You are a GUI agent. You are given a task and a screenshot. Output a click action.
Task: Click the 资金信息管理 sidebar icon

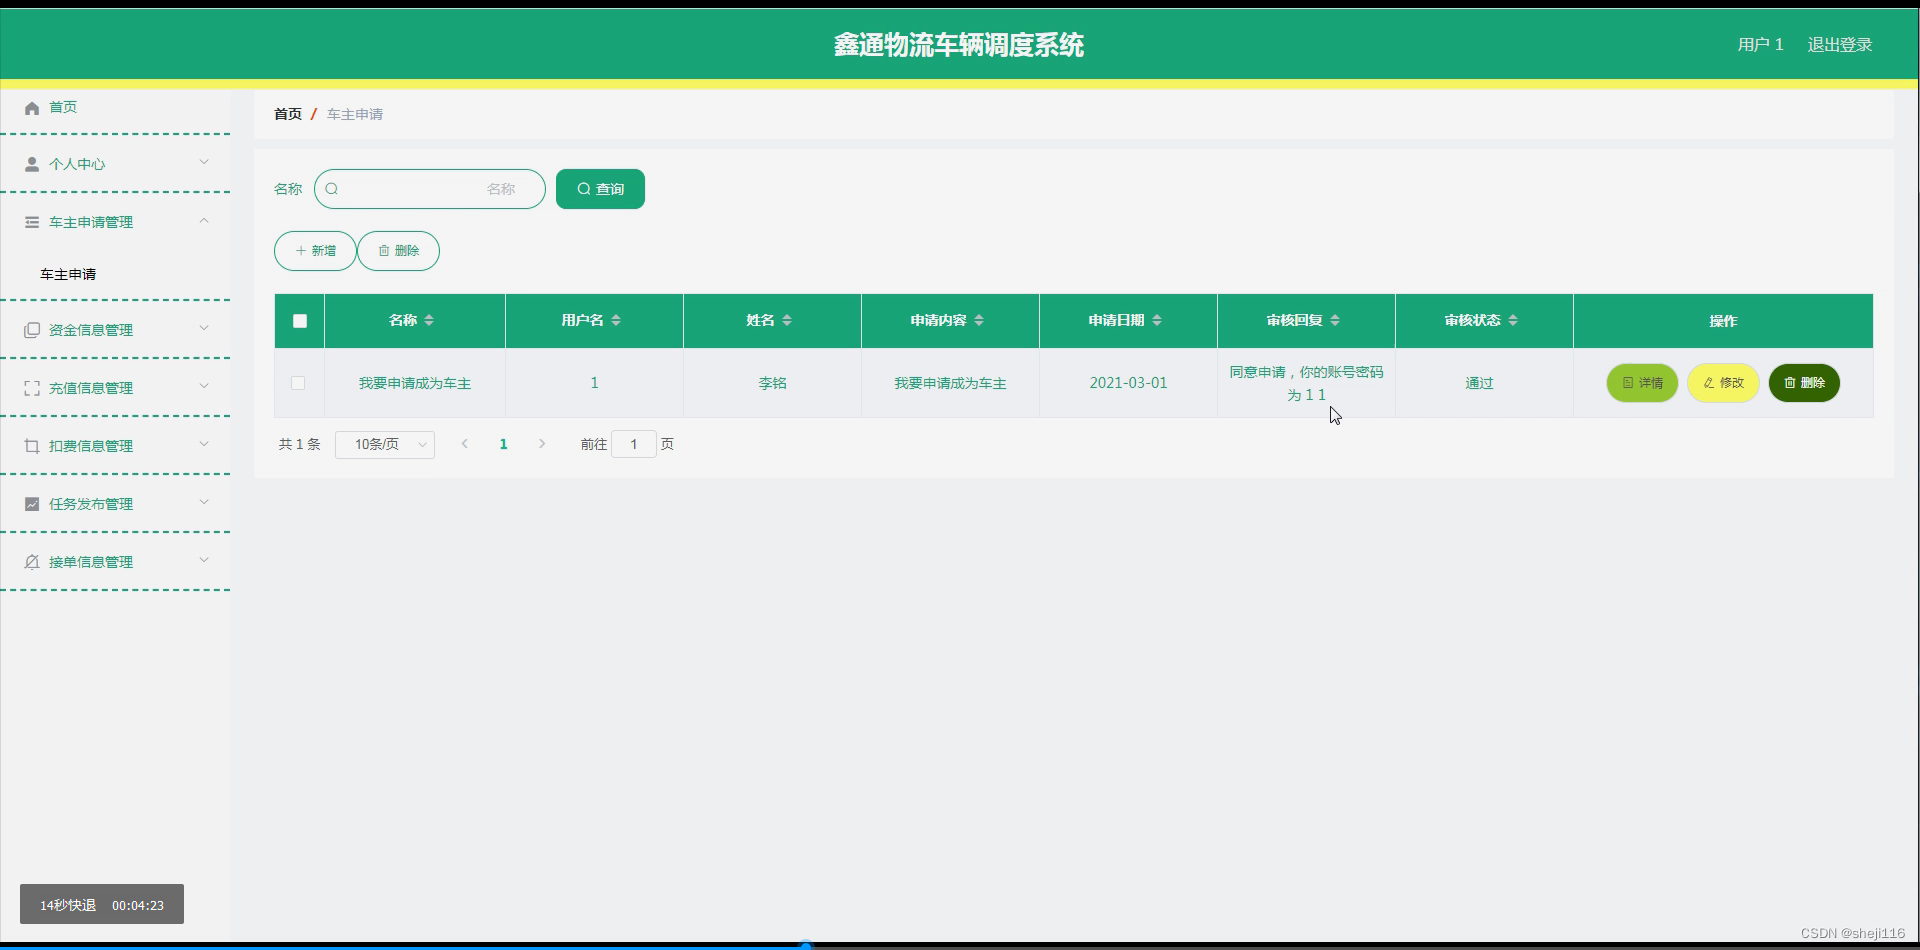pos(31,328)
